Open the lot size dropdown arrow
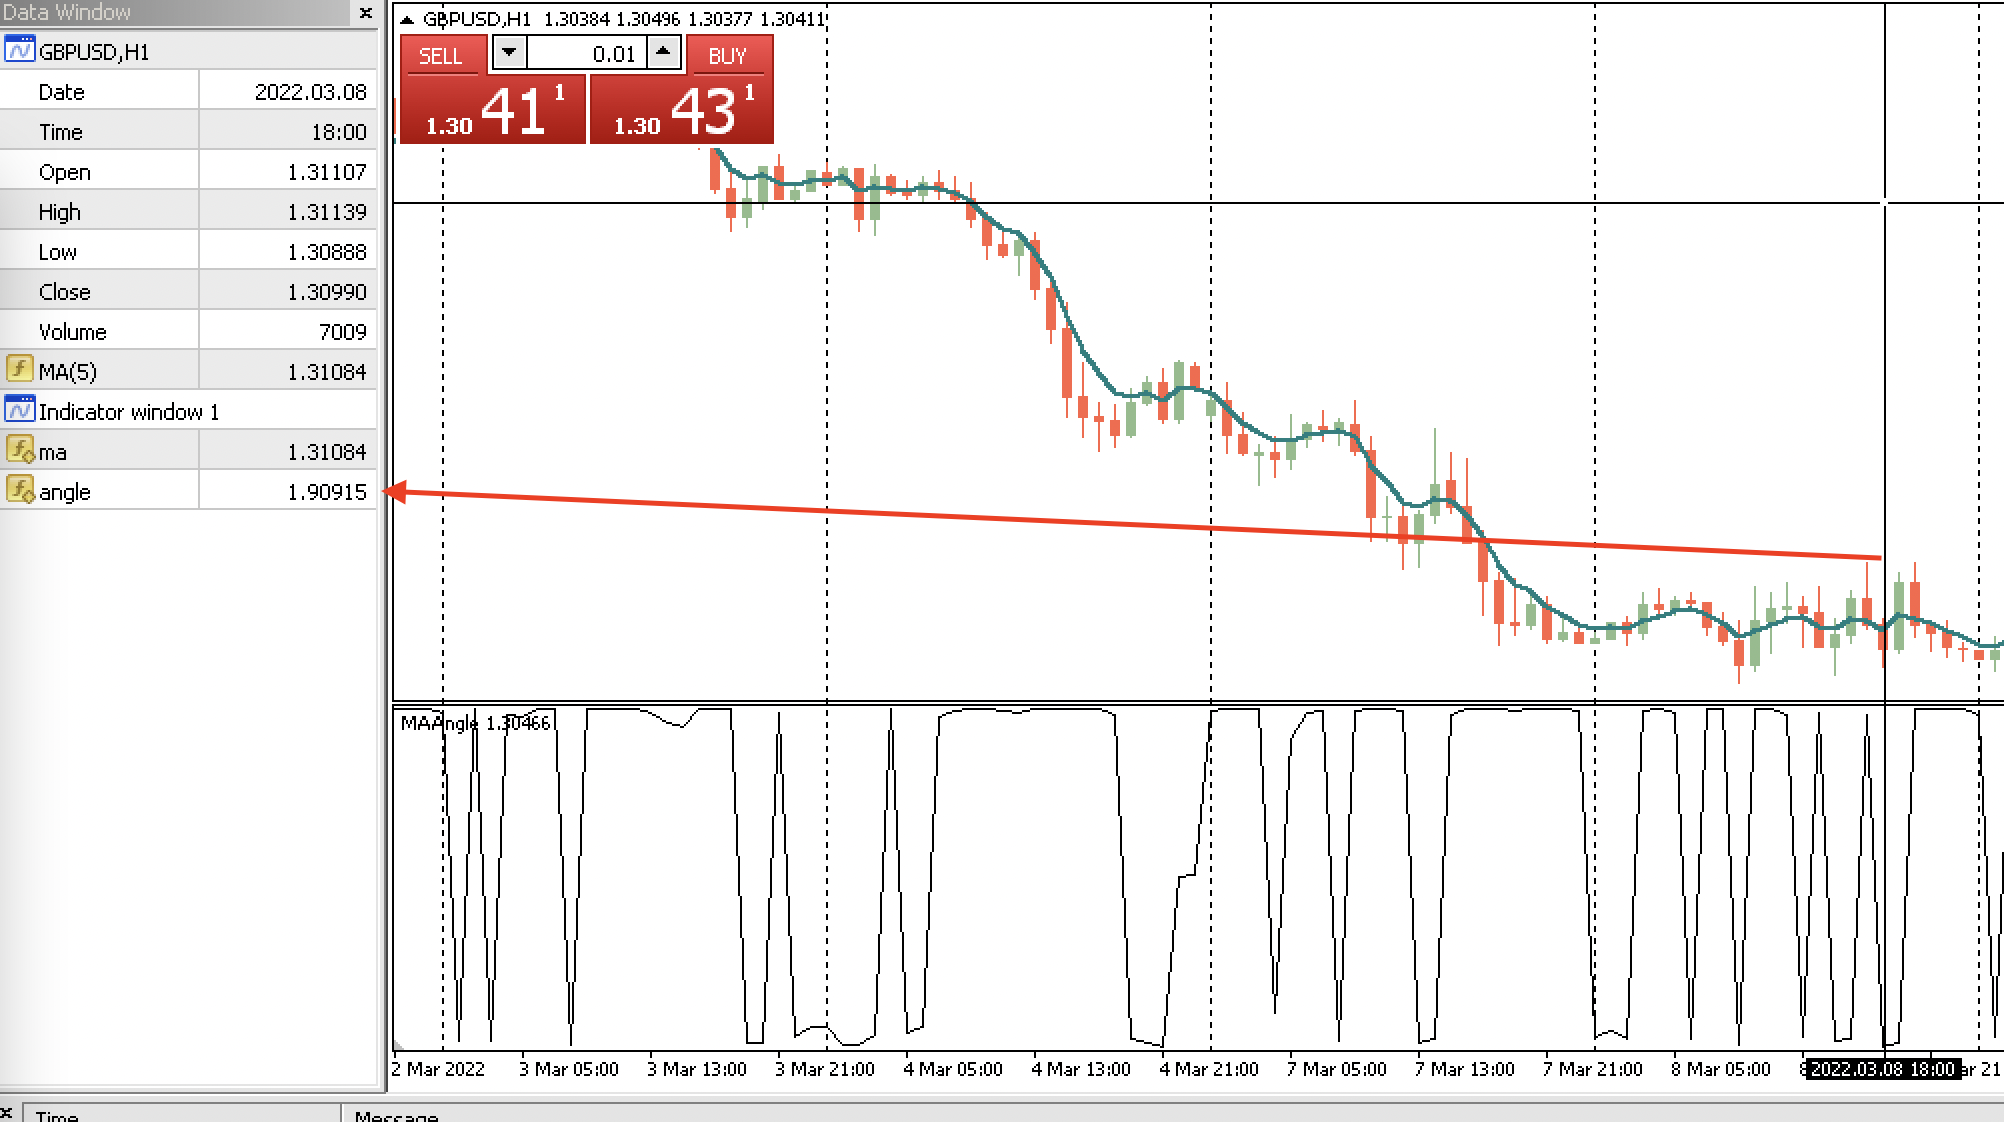 pos(509,51)
